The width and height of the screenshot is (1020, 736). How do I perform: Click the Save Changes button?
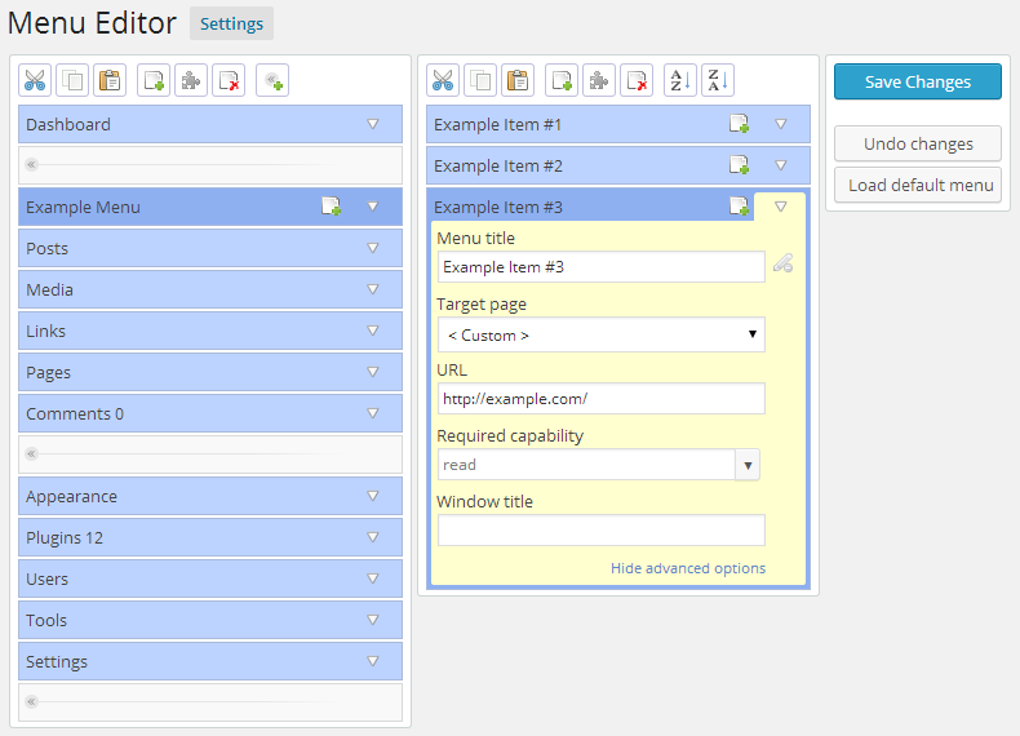click(x=916, y=82)
